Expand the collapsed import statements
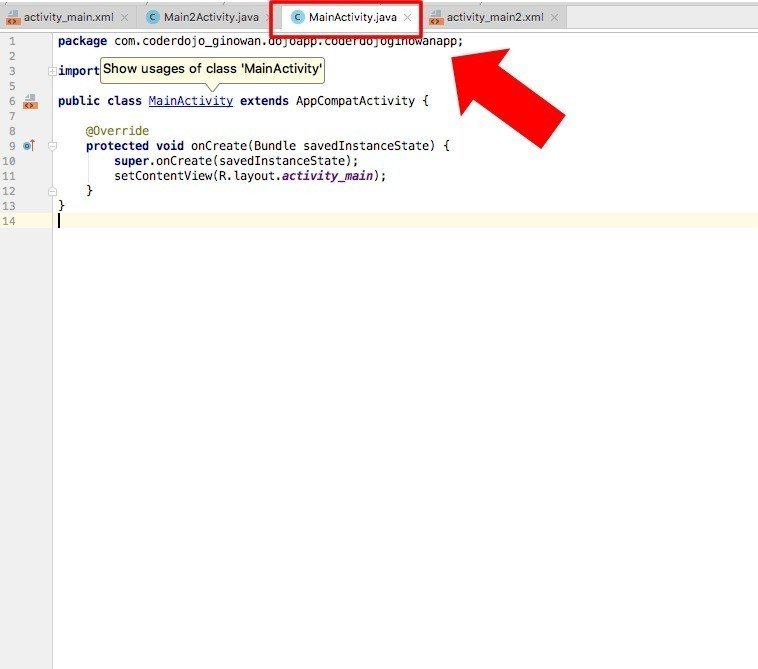The image size is (758, 669). (x=52, y=72)
